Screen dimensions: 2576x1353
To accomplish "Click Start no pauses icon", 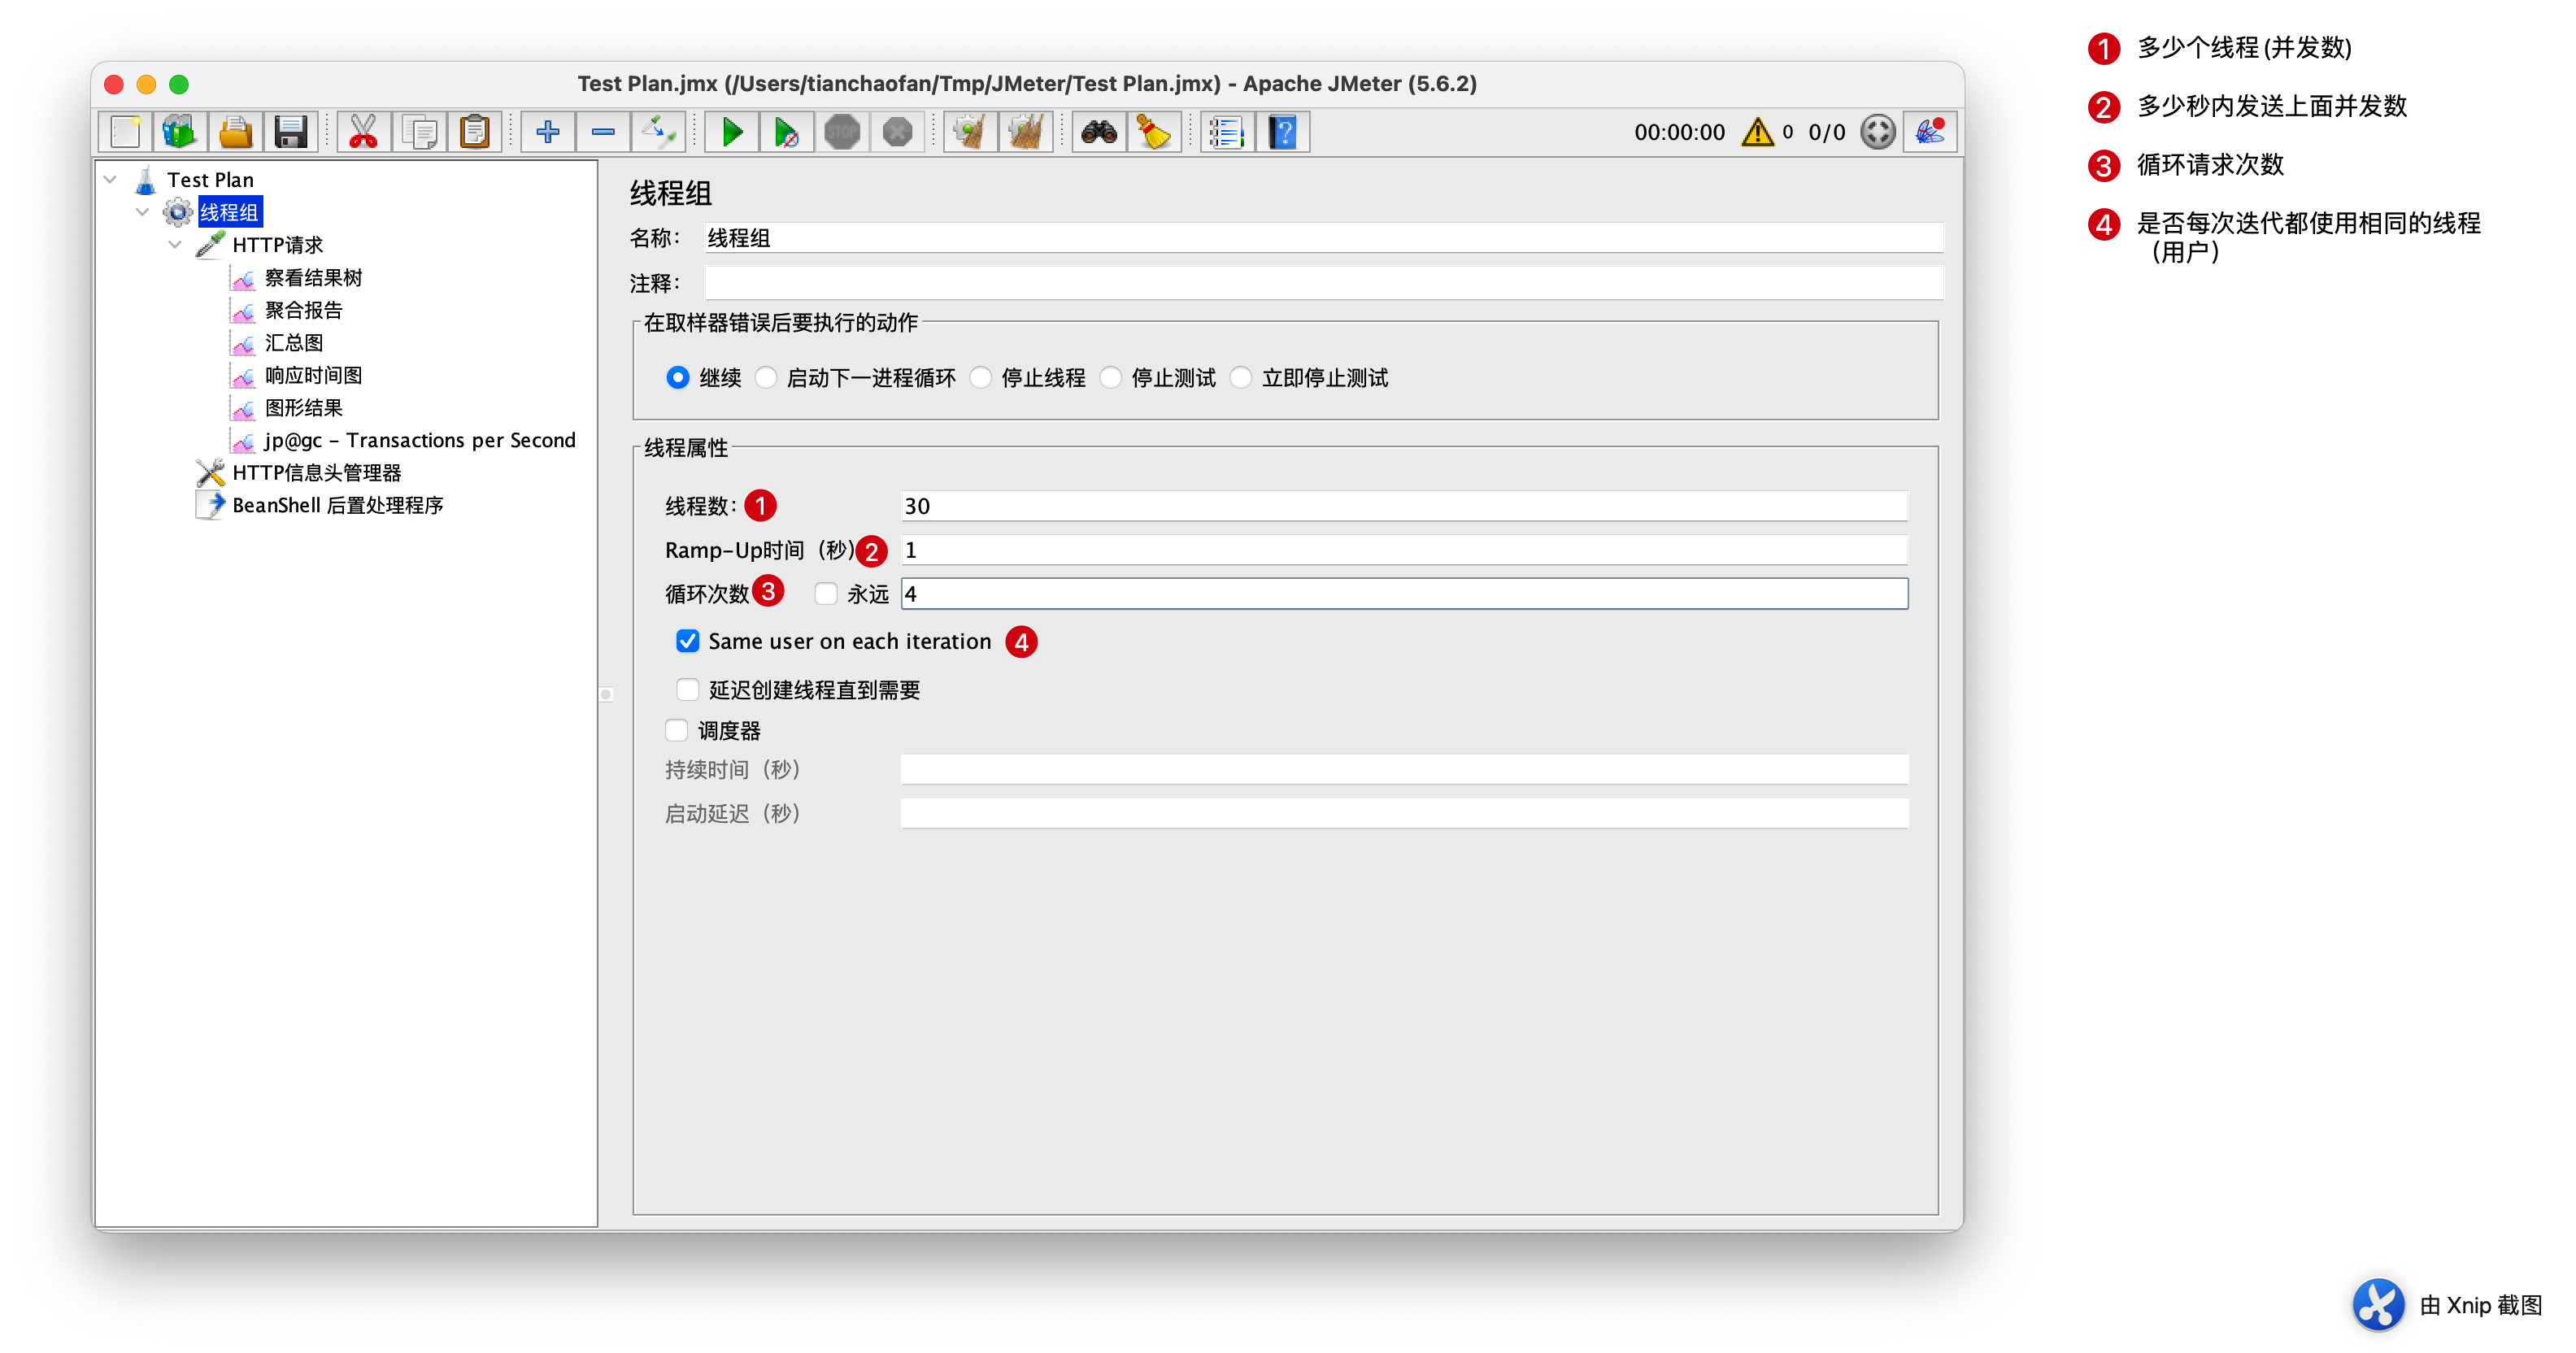I will (787, 132).
